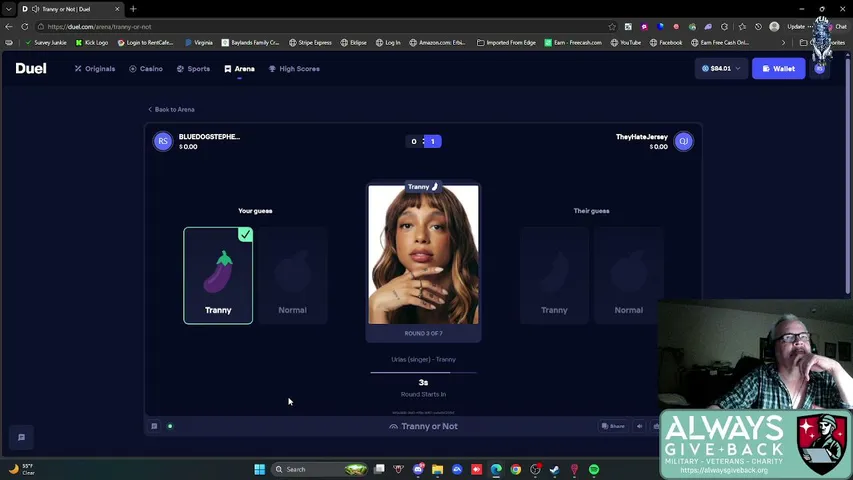Open the game chat icon in bottom bar
This screenshot has width=853, height=480.
[154, 426]
